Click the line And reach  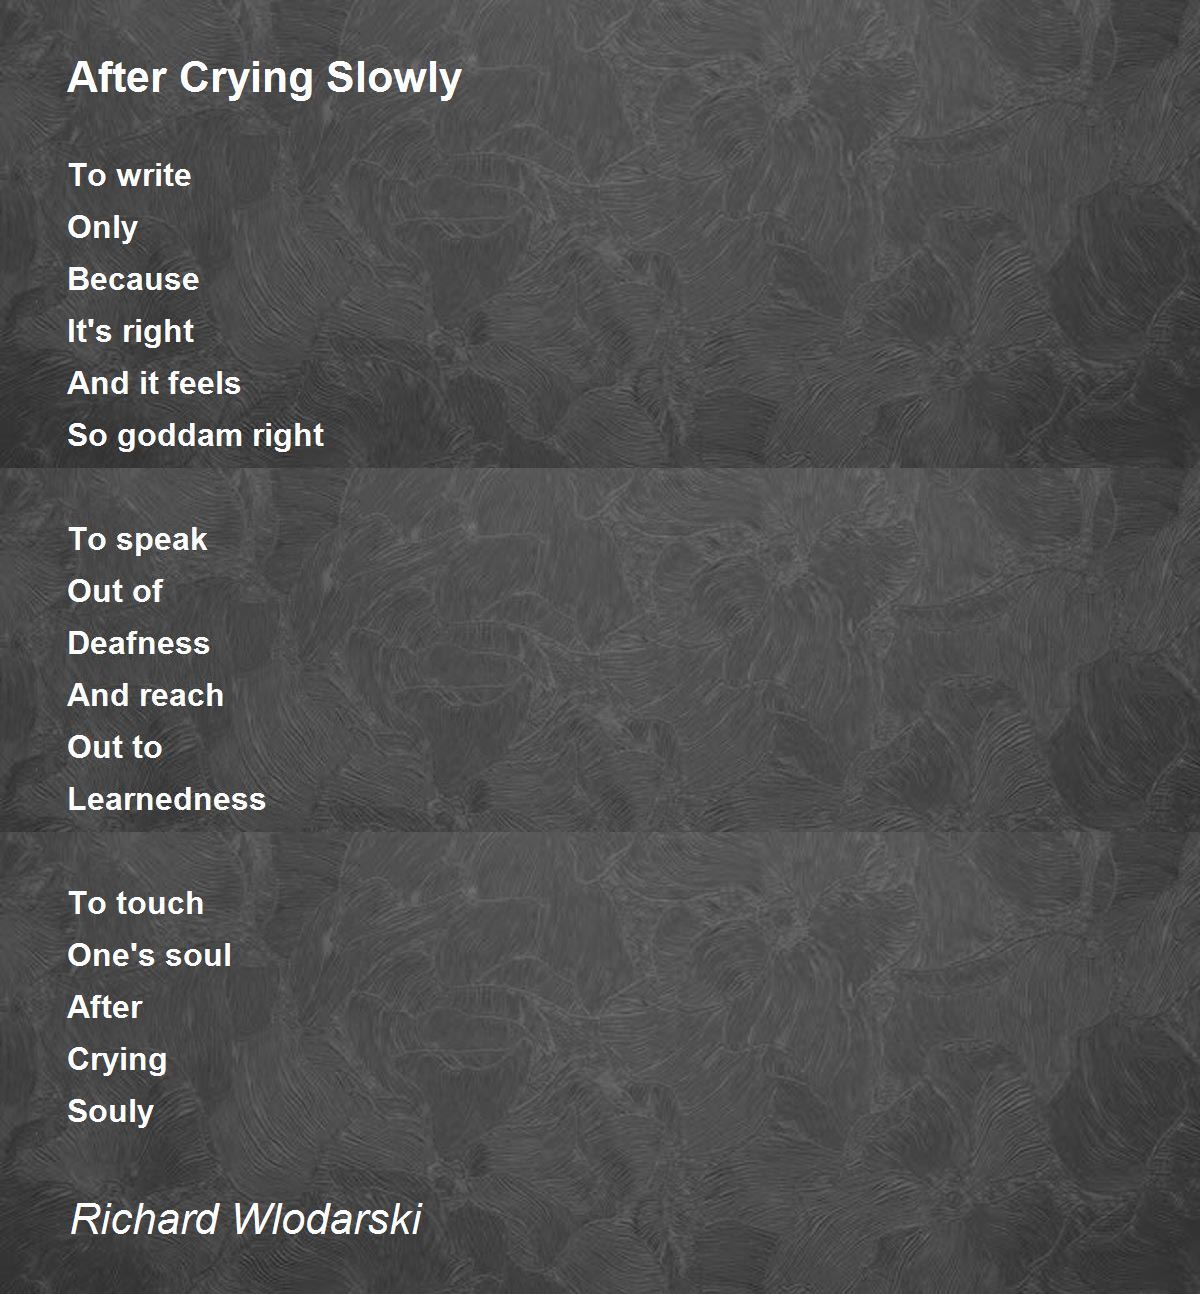[x=145, y=695]
